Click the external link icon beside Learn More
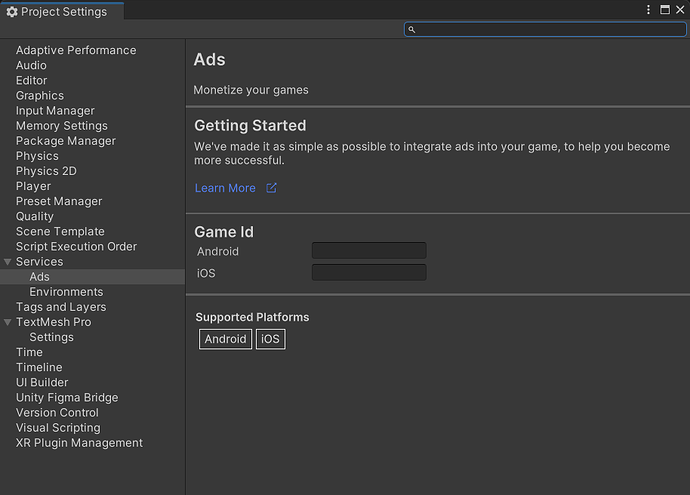The width and height of the screenshot is (690, 495). pos(271,188)
